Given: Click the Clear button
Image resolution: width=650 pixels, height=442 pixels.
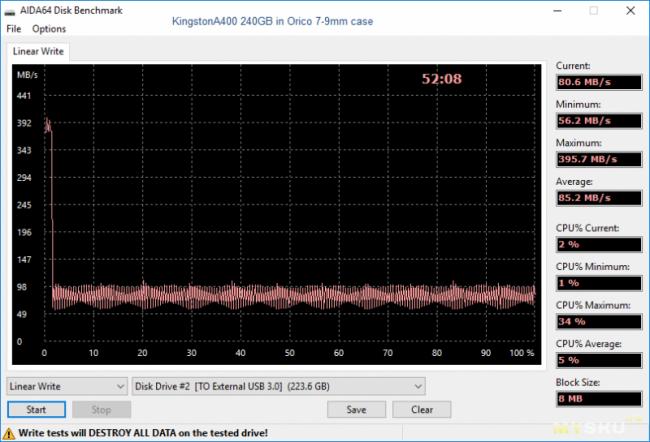Looking at the screenshot, I should 422,410.
